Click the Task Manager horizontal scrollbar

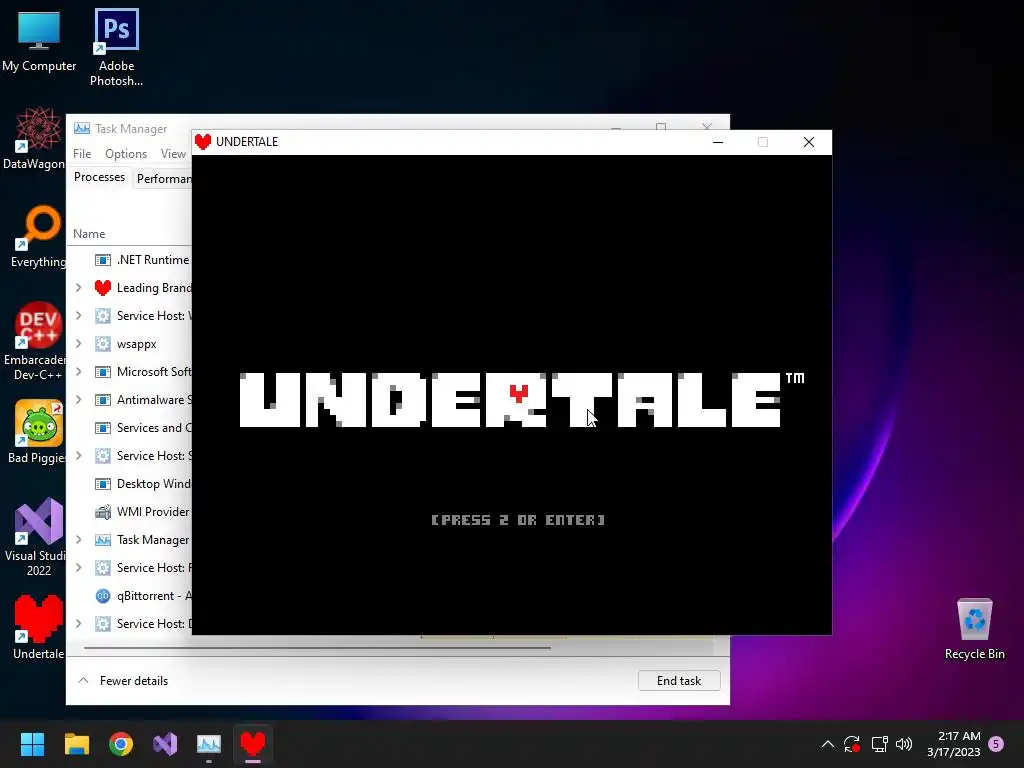[317, 648]
